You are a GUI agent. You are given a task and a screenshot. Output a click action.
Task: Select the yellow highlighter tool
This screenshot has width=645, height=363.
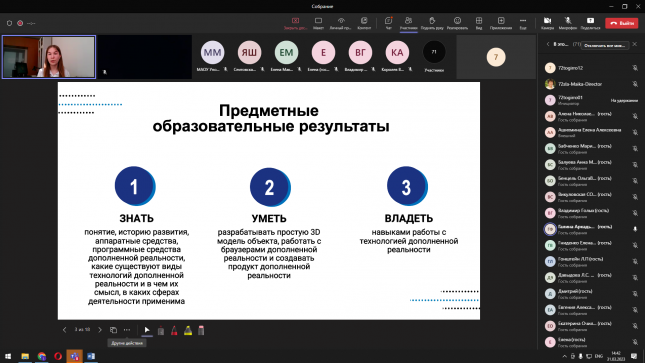click(188, 330)
